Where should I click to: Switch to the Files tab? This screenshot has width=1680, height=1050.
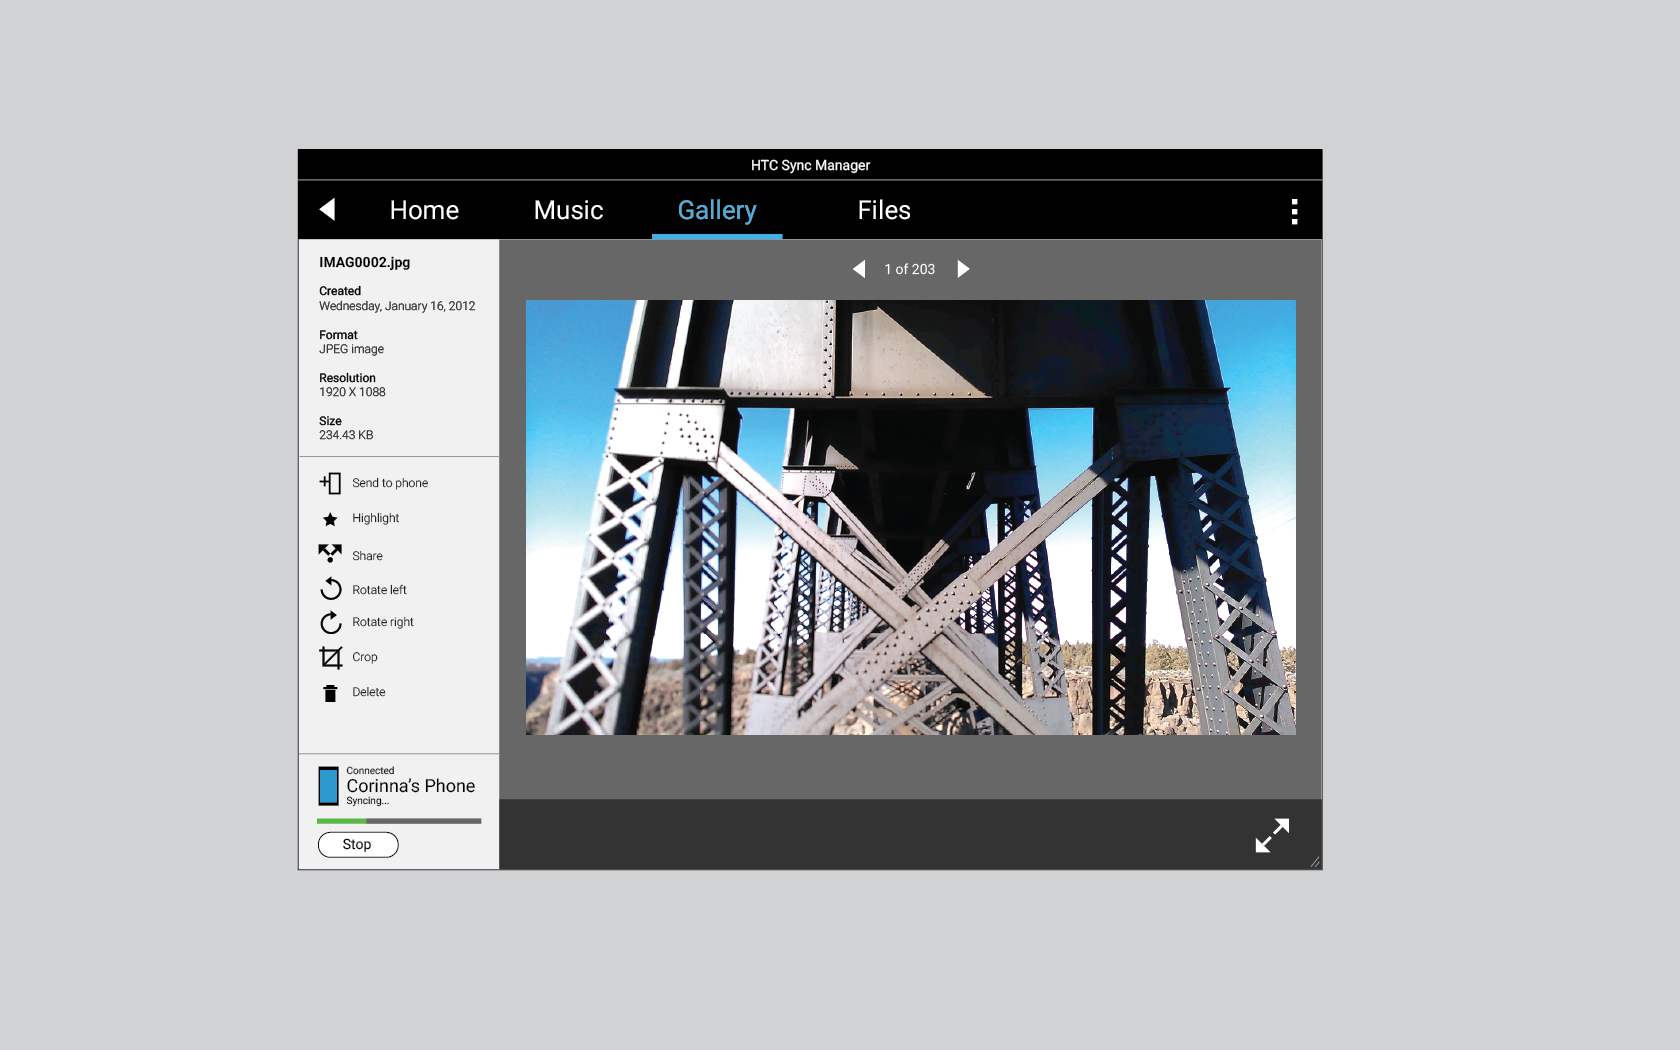(884, 210)
